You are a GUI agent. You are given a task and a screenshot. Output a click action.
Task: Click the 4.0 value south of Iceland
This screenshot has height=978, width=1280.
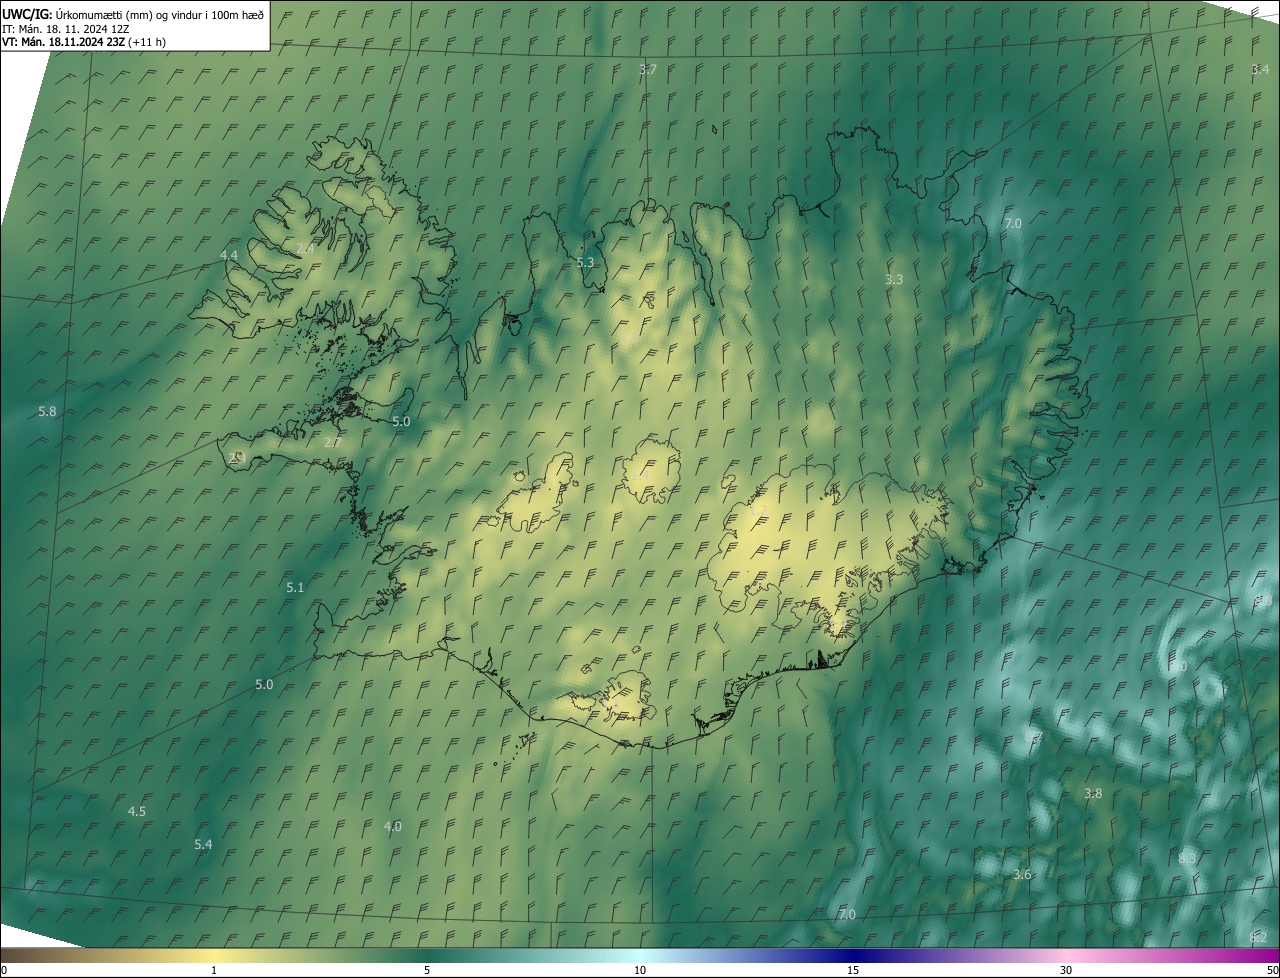393,826
